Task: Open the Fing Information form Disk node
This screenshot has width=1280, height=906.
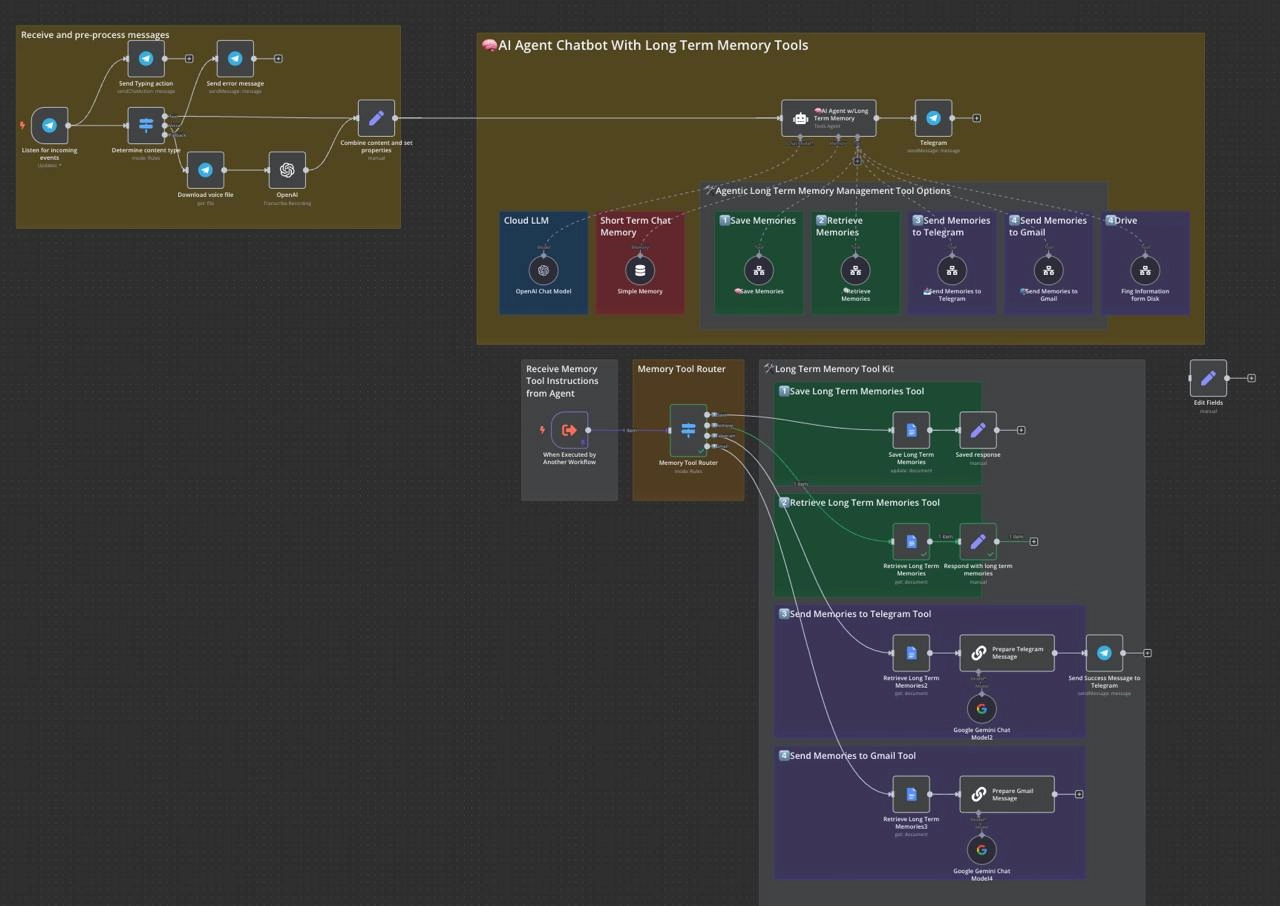Action: (x=1145, y=270)
